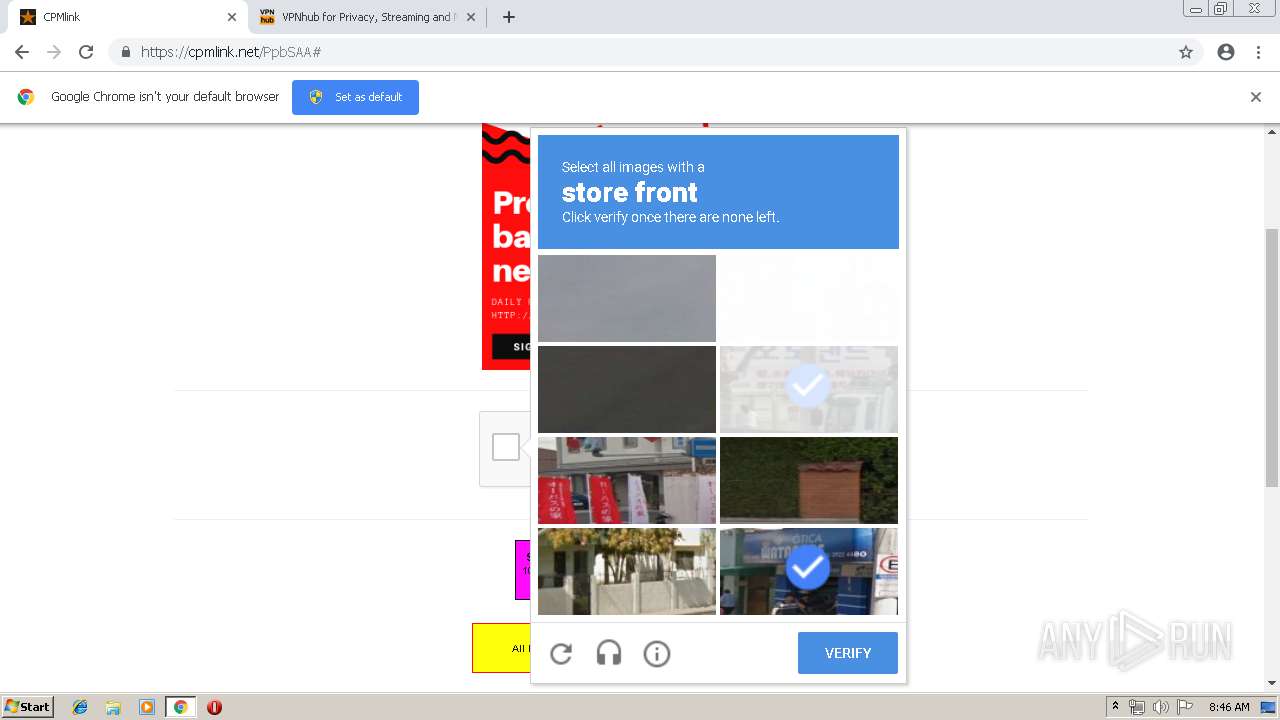The image size is (1280, 720).
Task: Show hidden tray icons arrow
Action: [1115, 707]
